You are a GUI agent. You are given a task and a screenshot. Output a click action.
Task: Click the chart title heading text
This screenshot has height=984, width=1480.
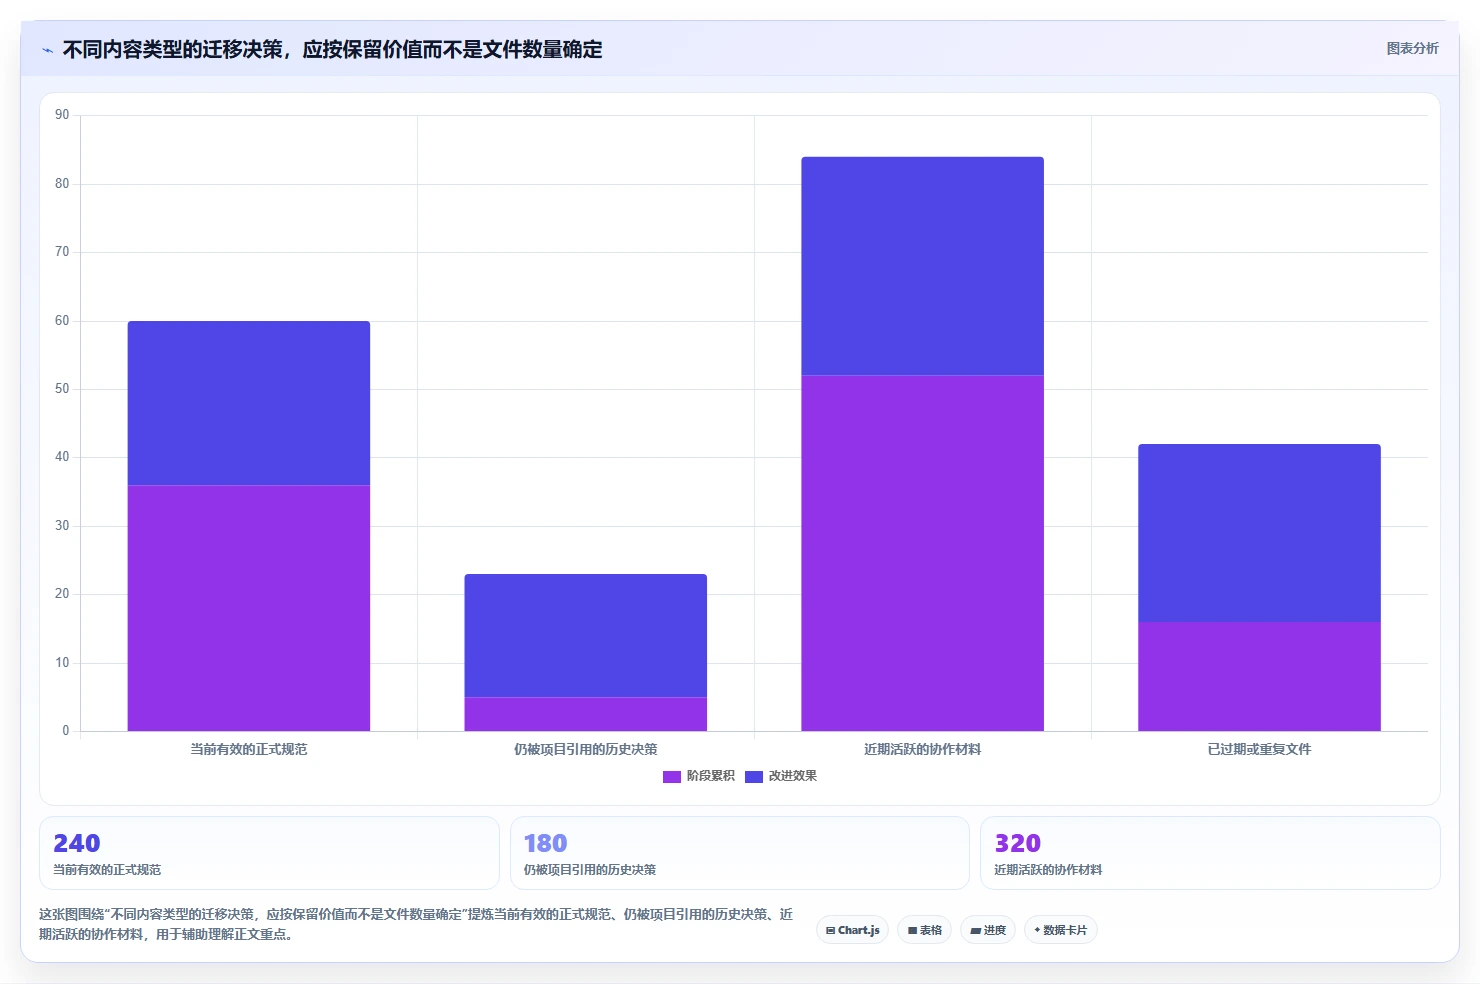[332, 50]
